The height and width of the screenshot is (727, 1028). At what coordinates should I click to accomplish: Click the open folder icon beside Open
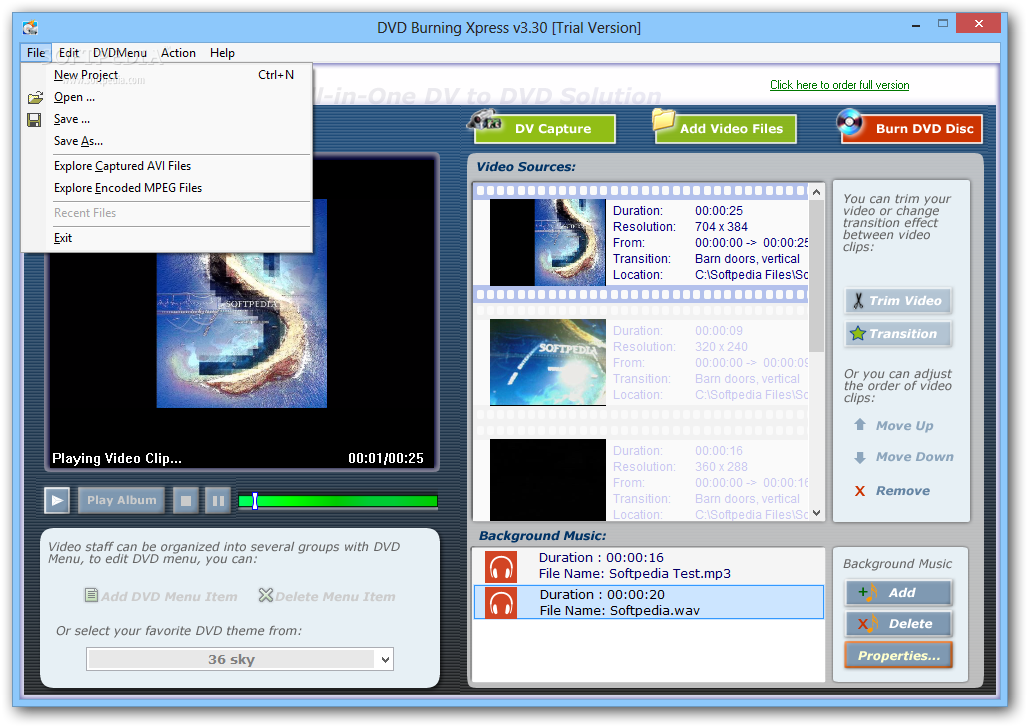[x=35, y=98]
